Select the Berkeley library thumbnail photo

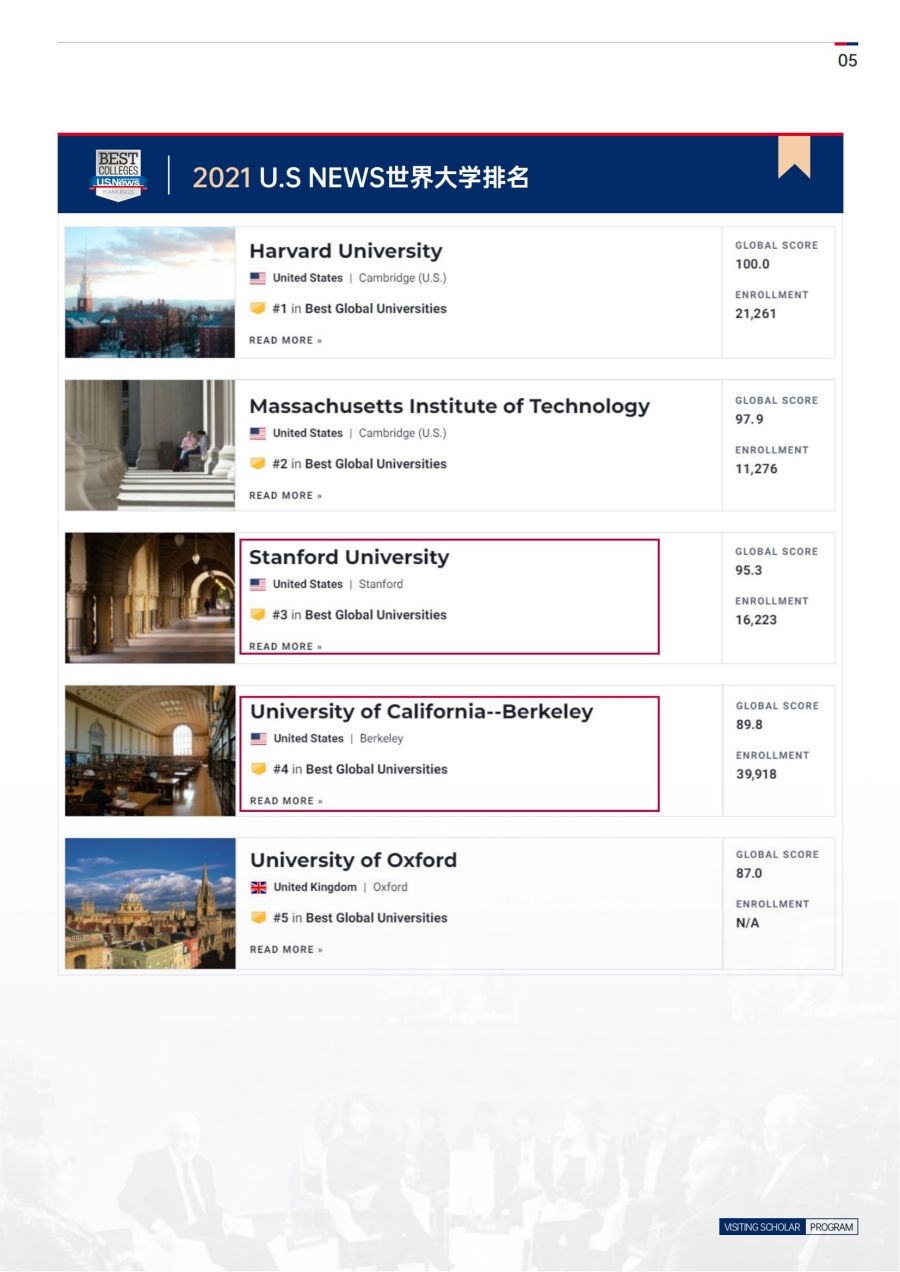[x=150, y=751]
